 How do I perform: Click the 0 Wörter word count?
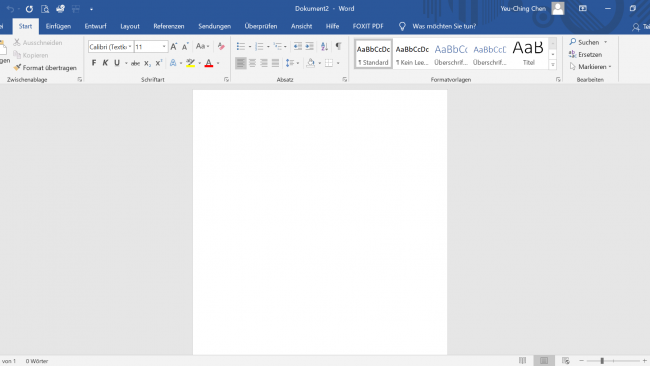click(37, 361)
